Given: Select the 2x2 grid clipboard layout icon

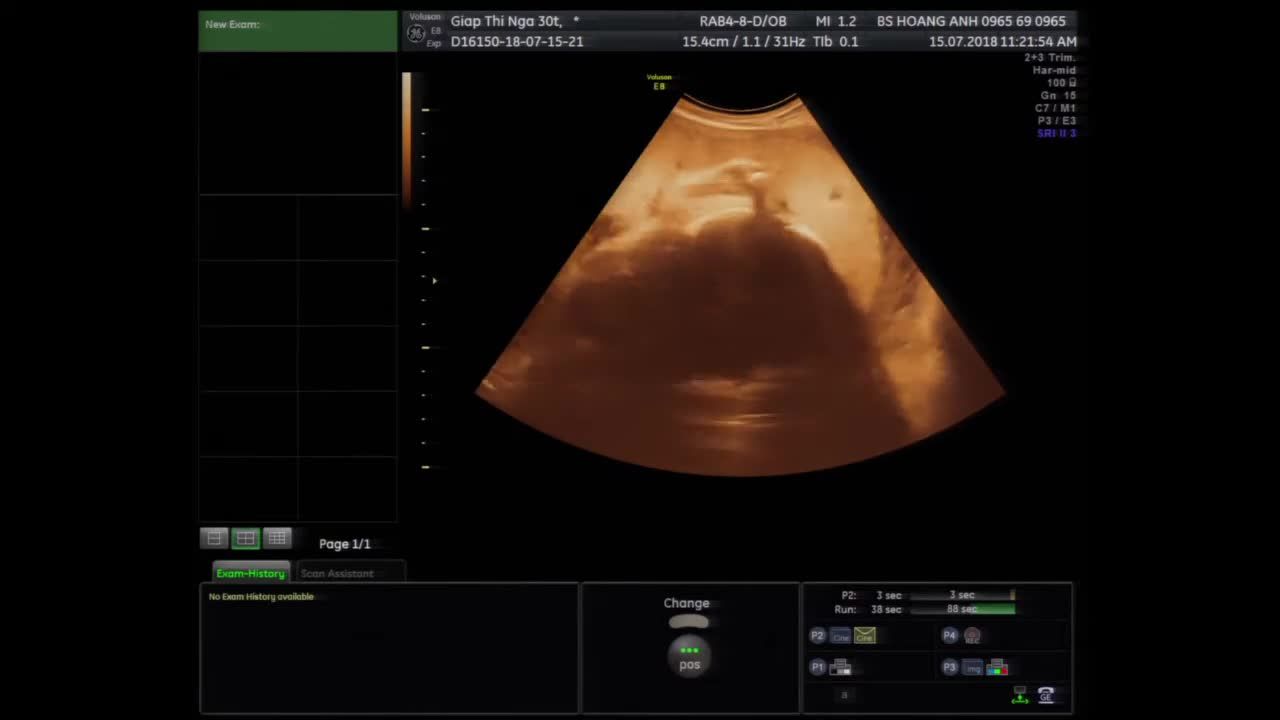Looking at the screenshot, I should click(x=245, y=538).
